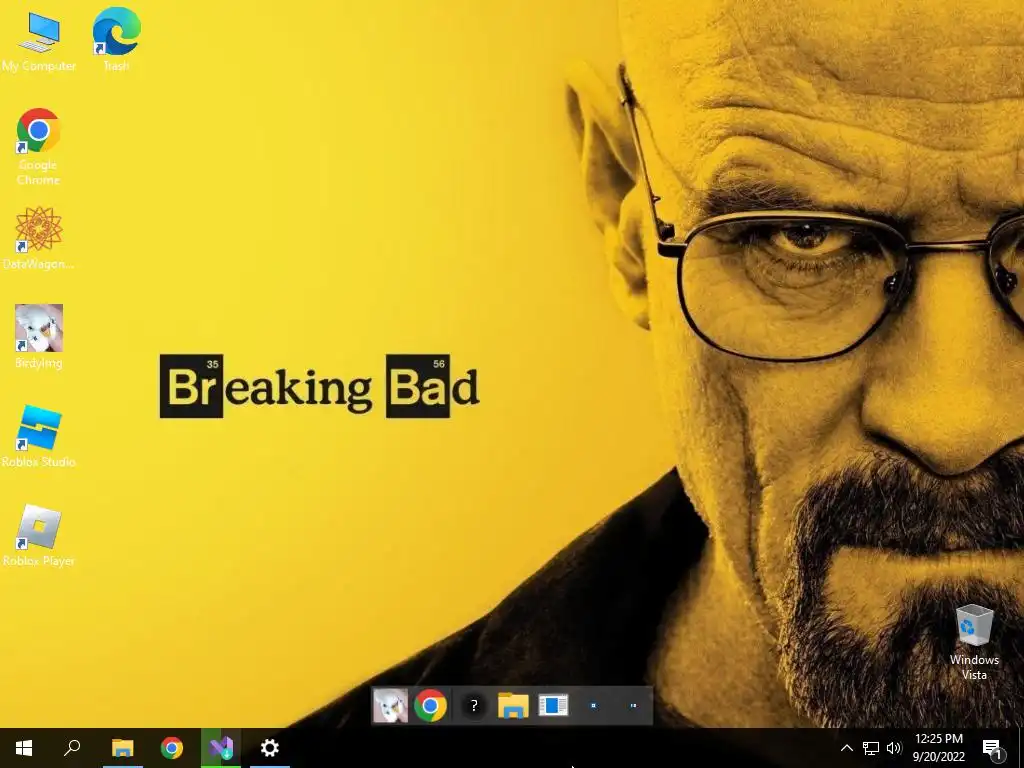1024x768 pixels.
Task: Switch to File Explorer on the taskbar
Action: (122, 748)
